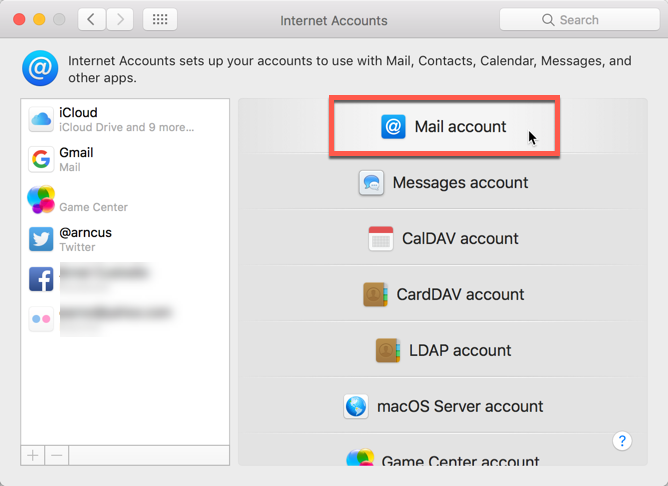Select the Flickr dots icon in accounts list

click(x=41, y=319)
